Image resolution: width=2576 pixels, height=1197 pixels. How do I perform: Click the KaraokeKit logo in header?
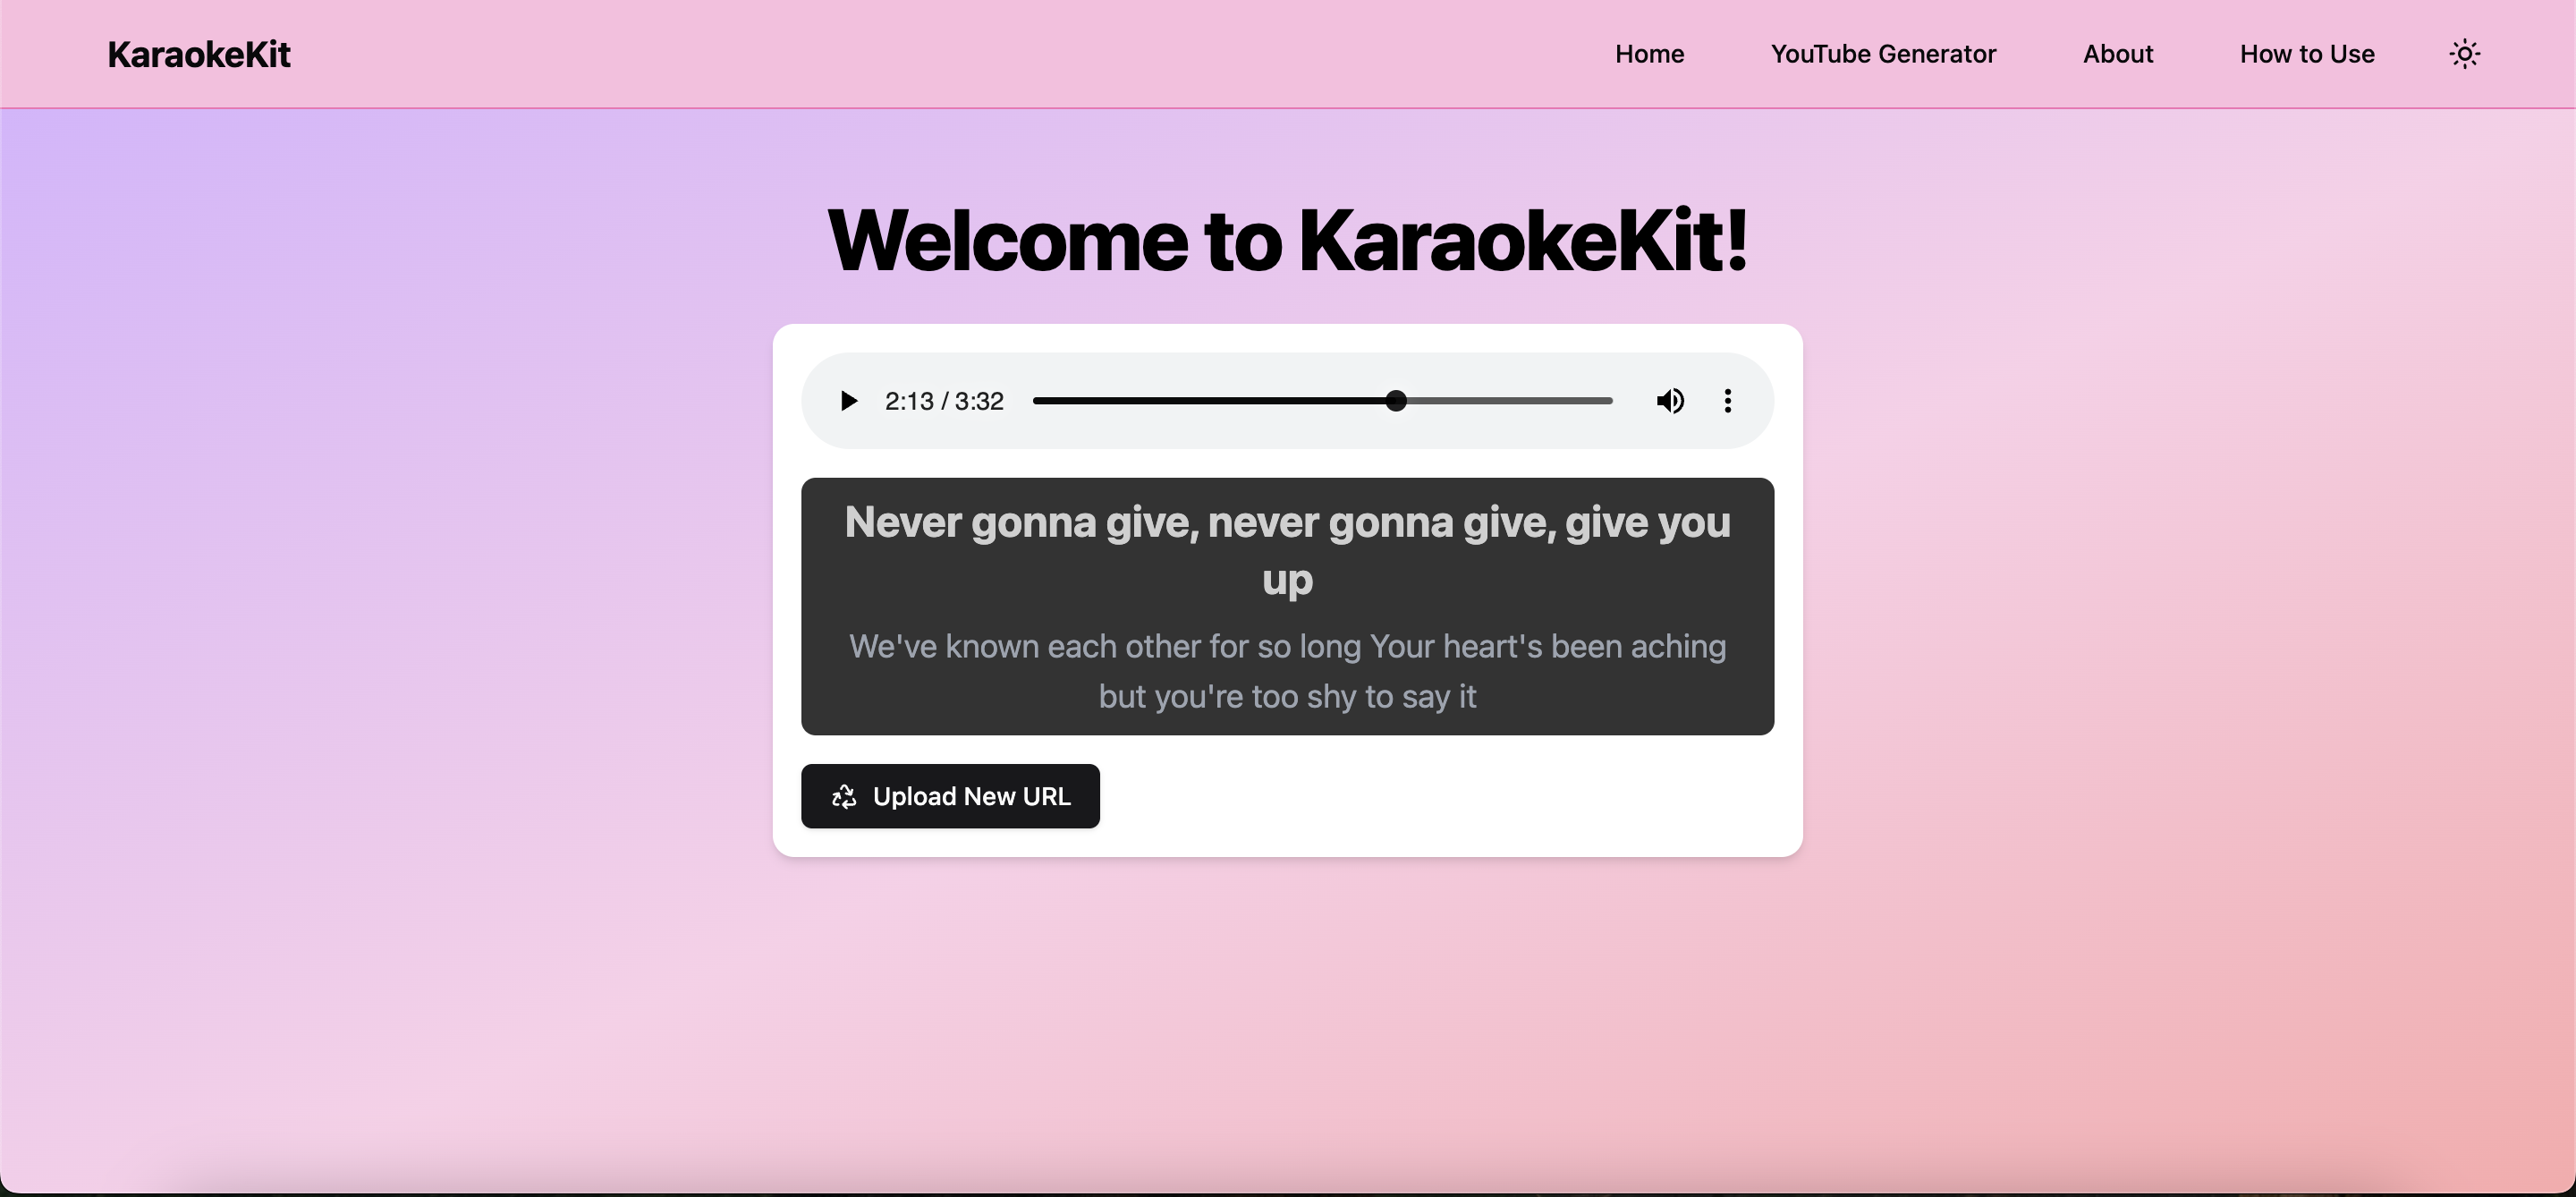click(x=199, y=54)
